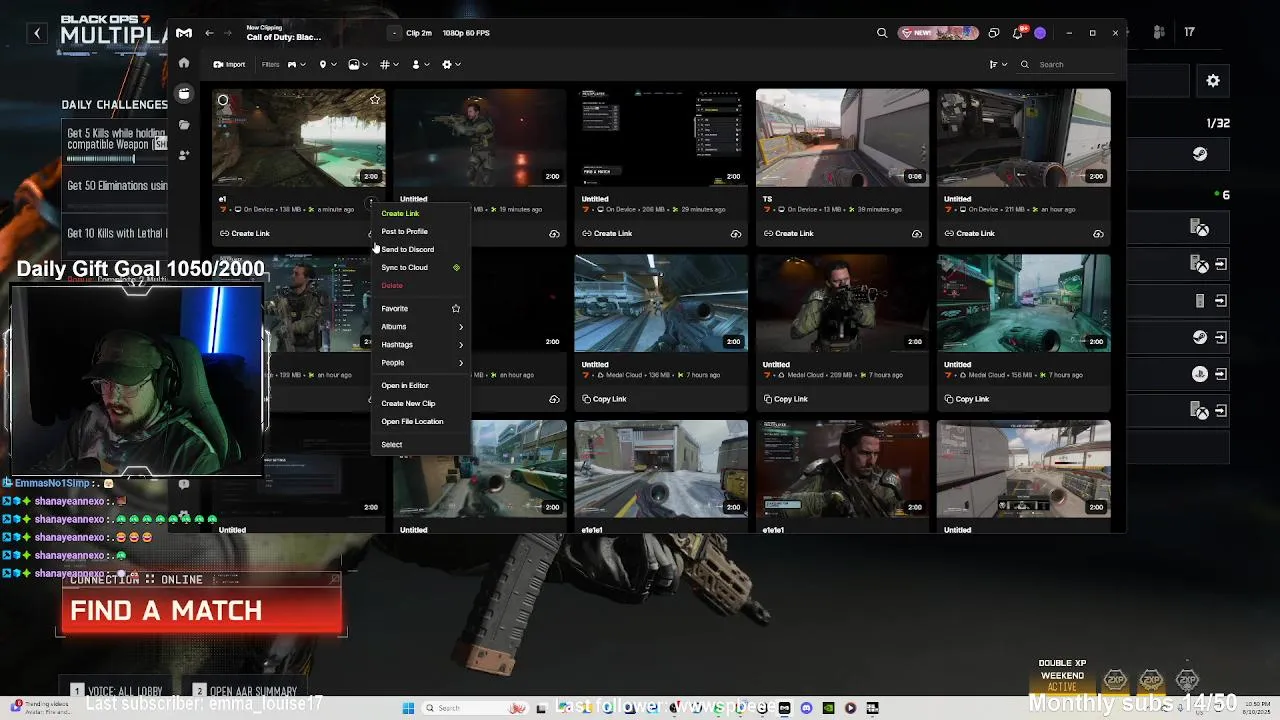Click the 1080p 60 FPS quality text
The image size is (1280, 720).
coord(466,33)
